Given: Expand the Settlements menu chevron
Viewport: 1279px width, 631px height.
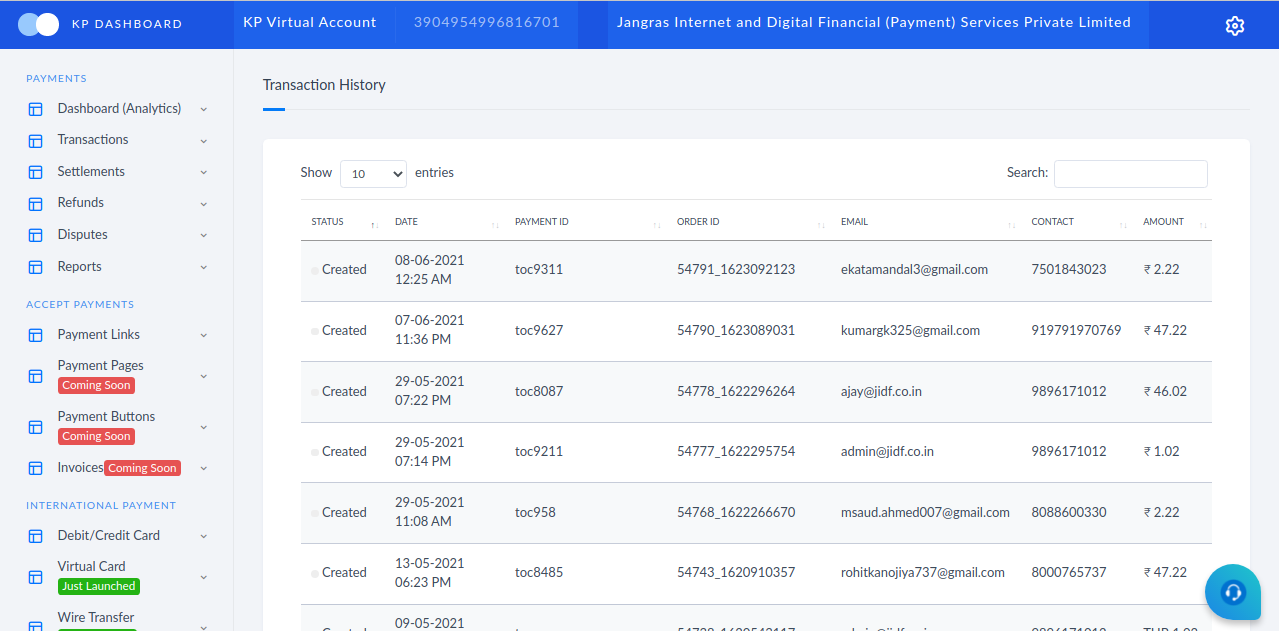Looking at the screenshot, I should pos(204,172).
